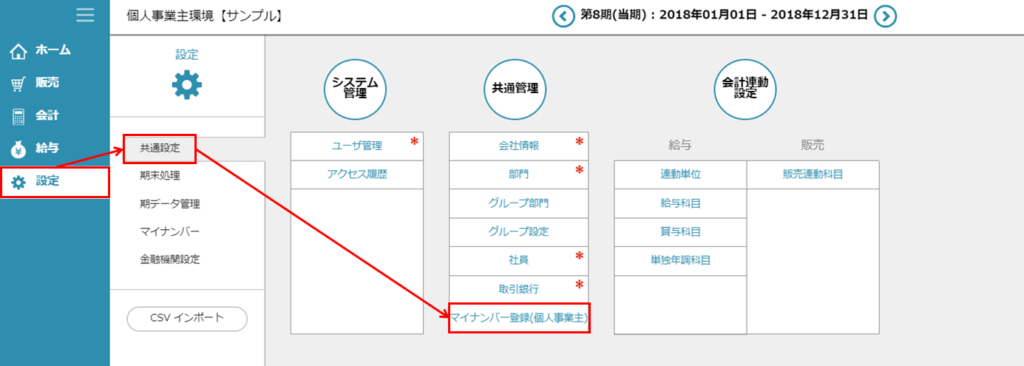Open 金融機関設定 menu item
Screen dimensions: 1024x366
[x=170, y=259]
